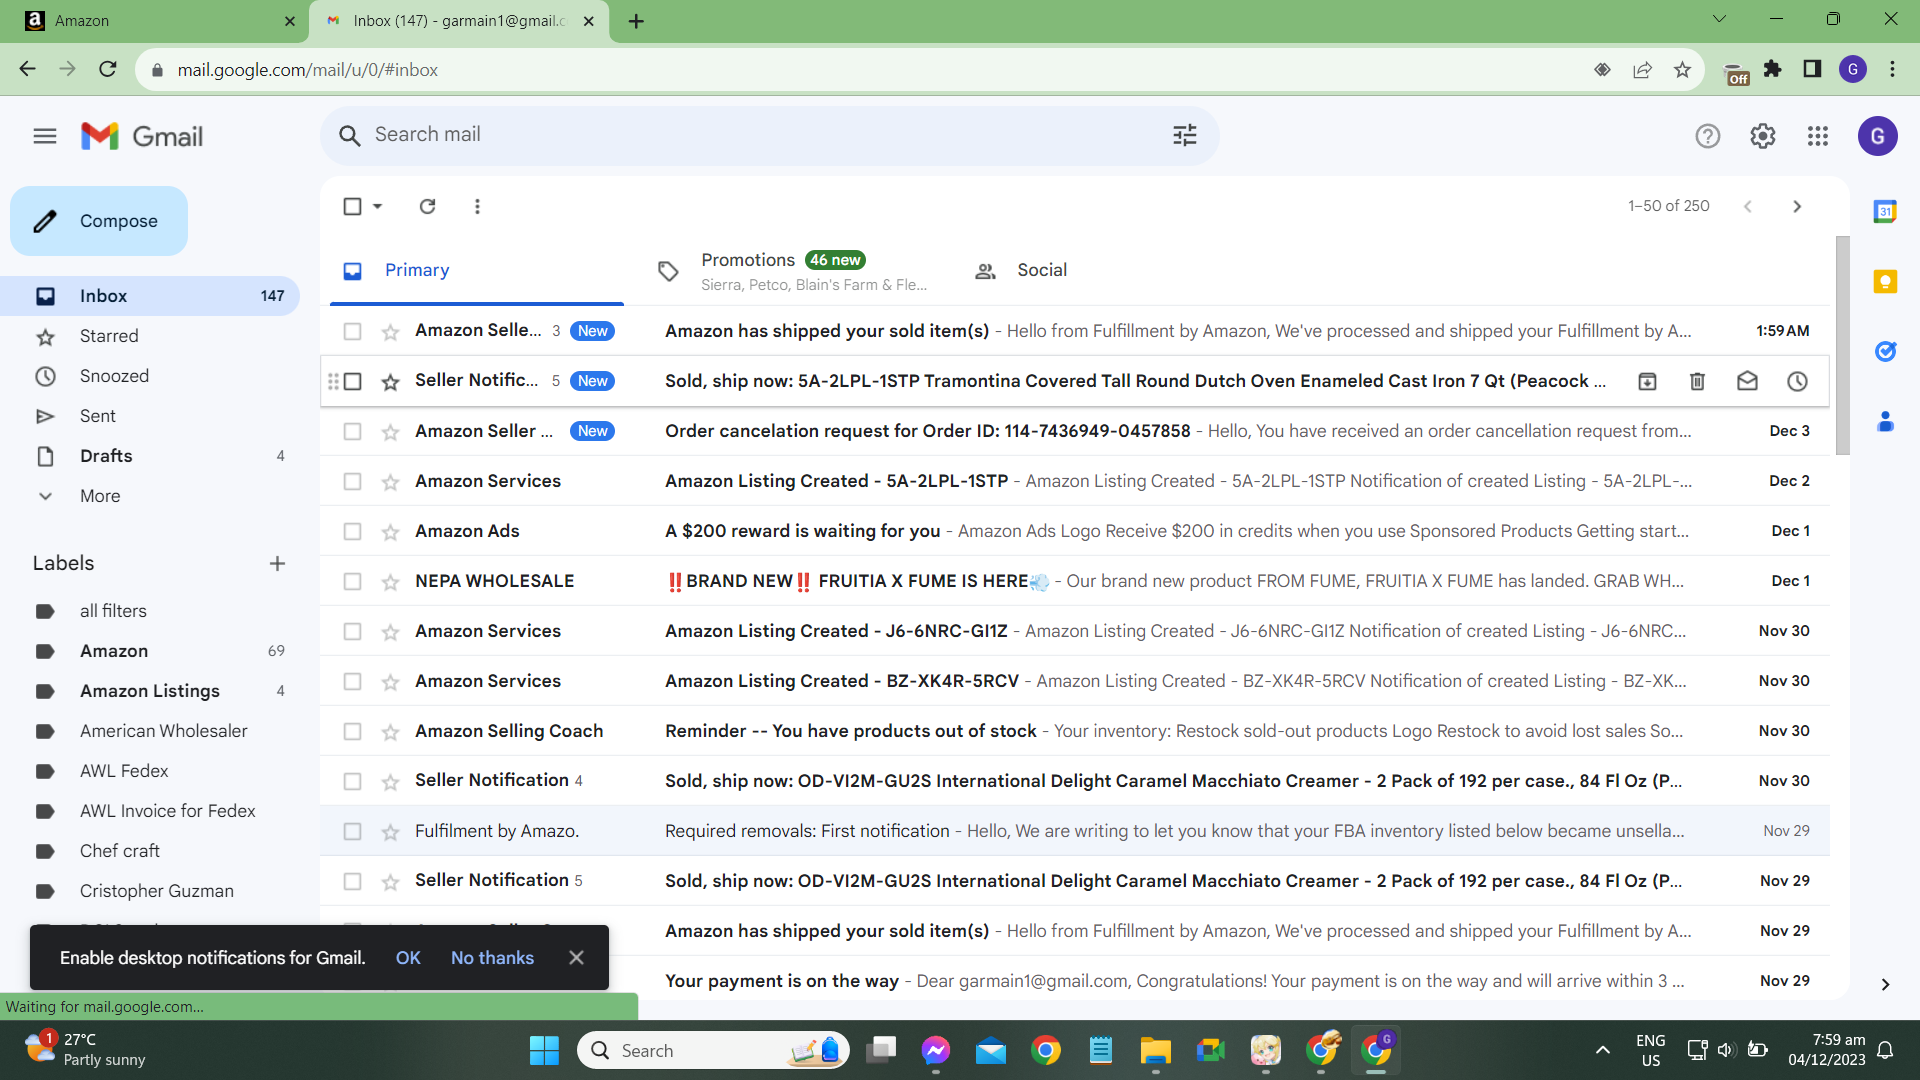Open Google apps grid

pos(1818,136)
